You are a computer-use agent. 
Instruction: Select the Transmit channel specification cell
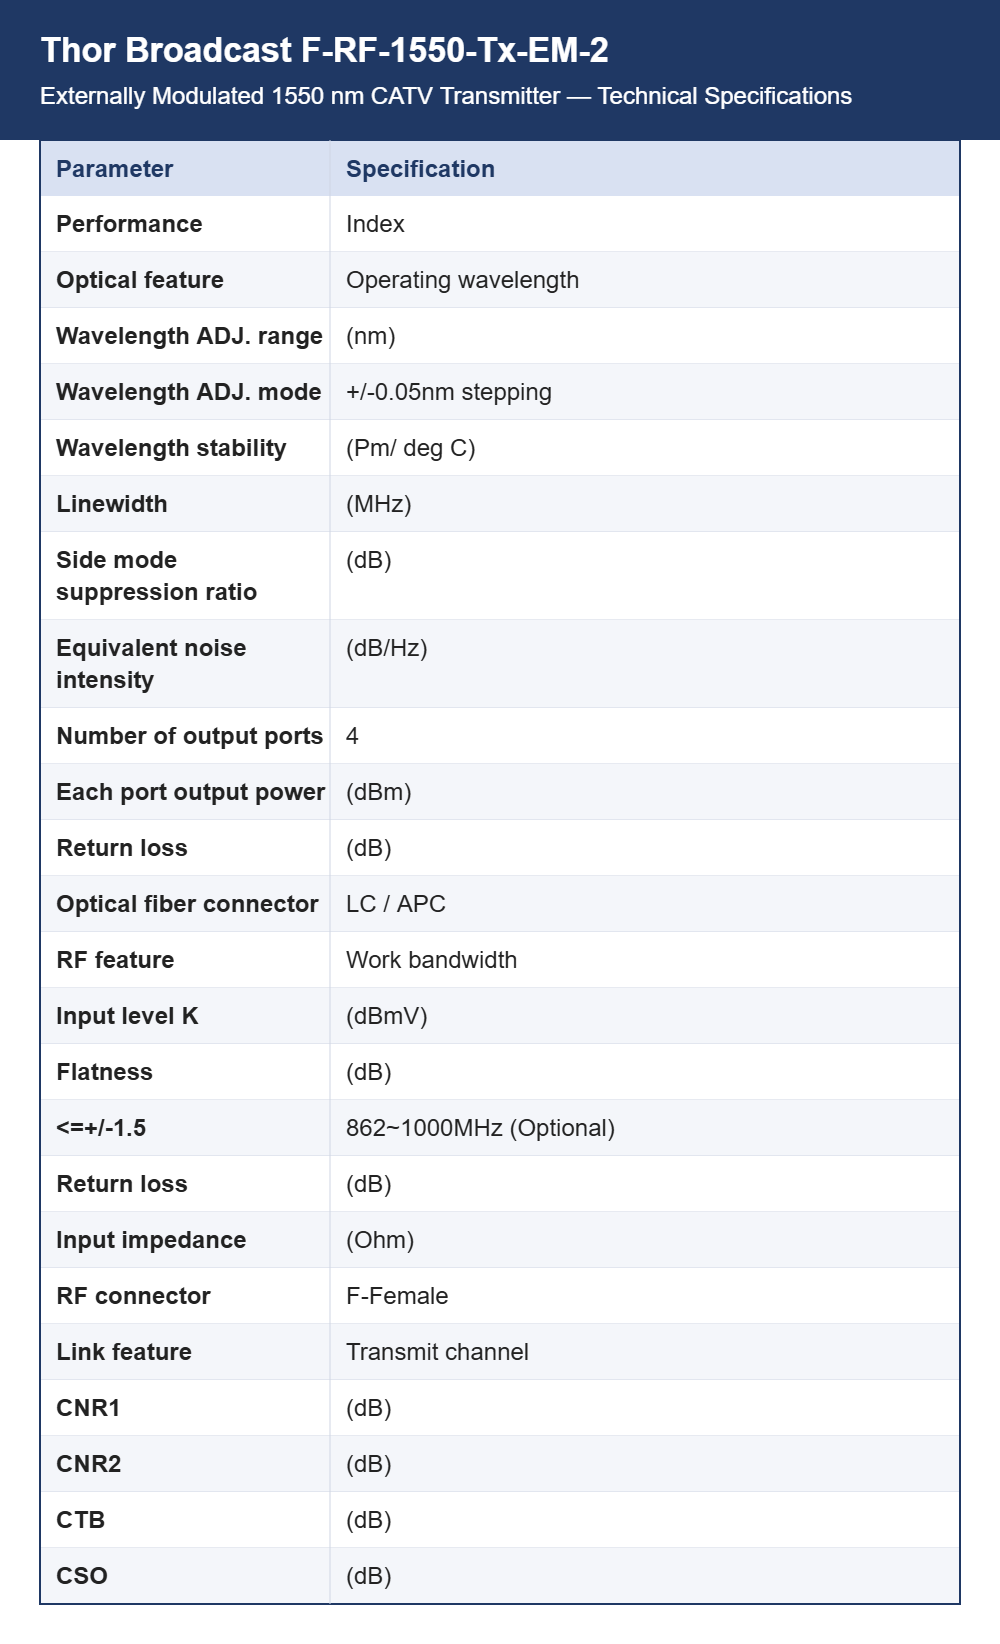(644, 1352)
